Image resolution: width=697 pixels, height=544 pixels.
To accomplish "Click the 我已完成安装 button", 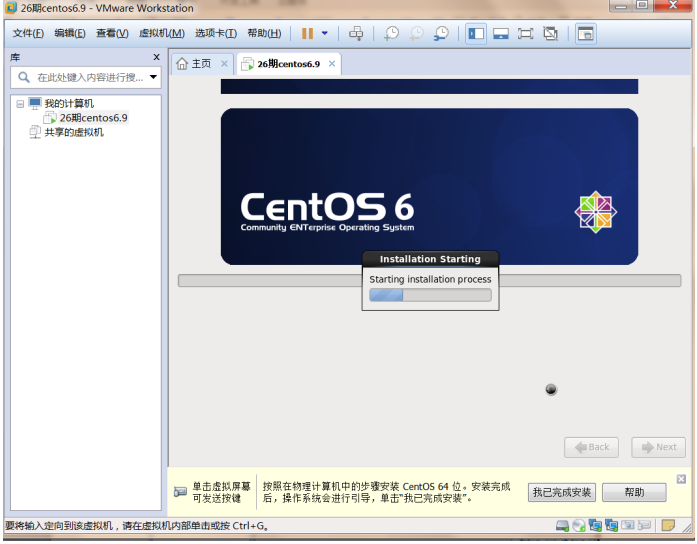I will coord(562,492).
